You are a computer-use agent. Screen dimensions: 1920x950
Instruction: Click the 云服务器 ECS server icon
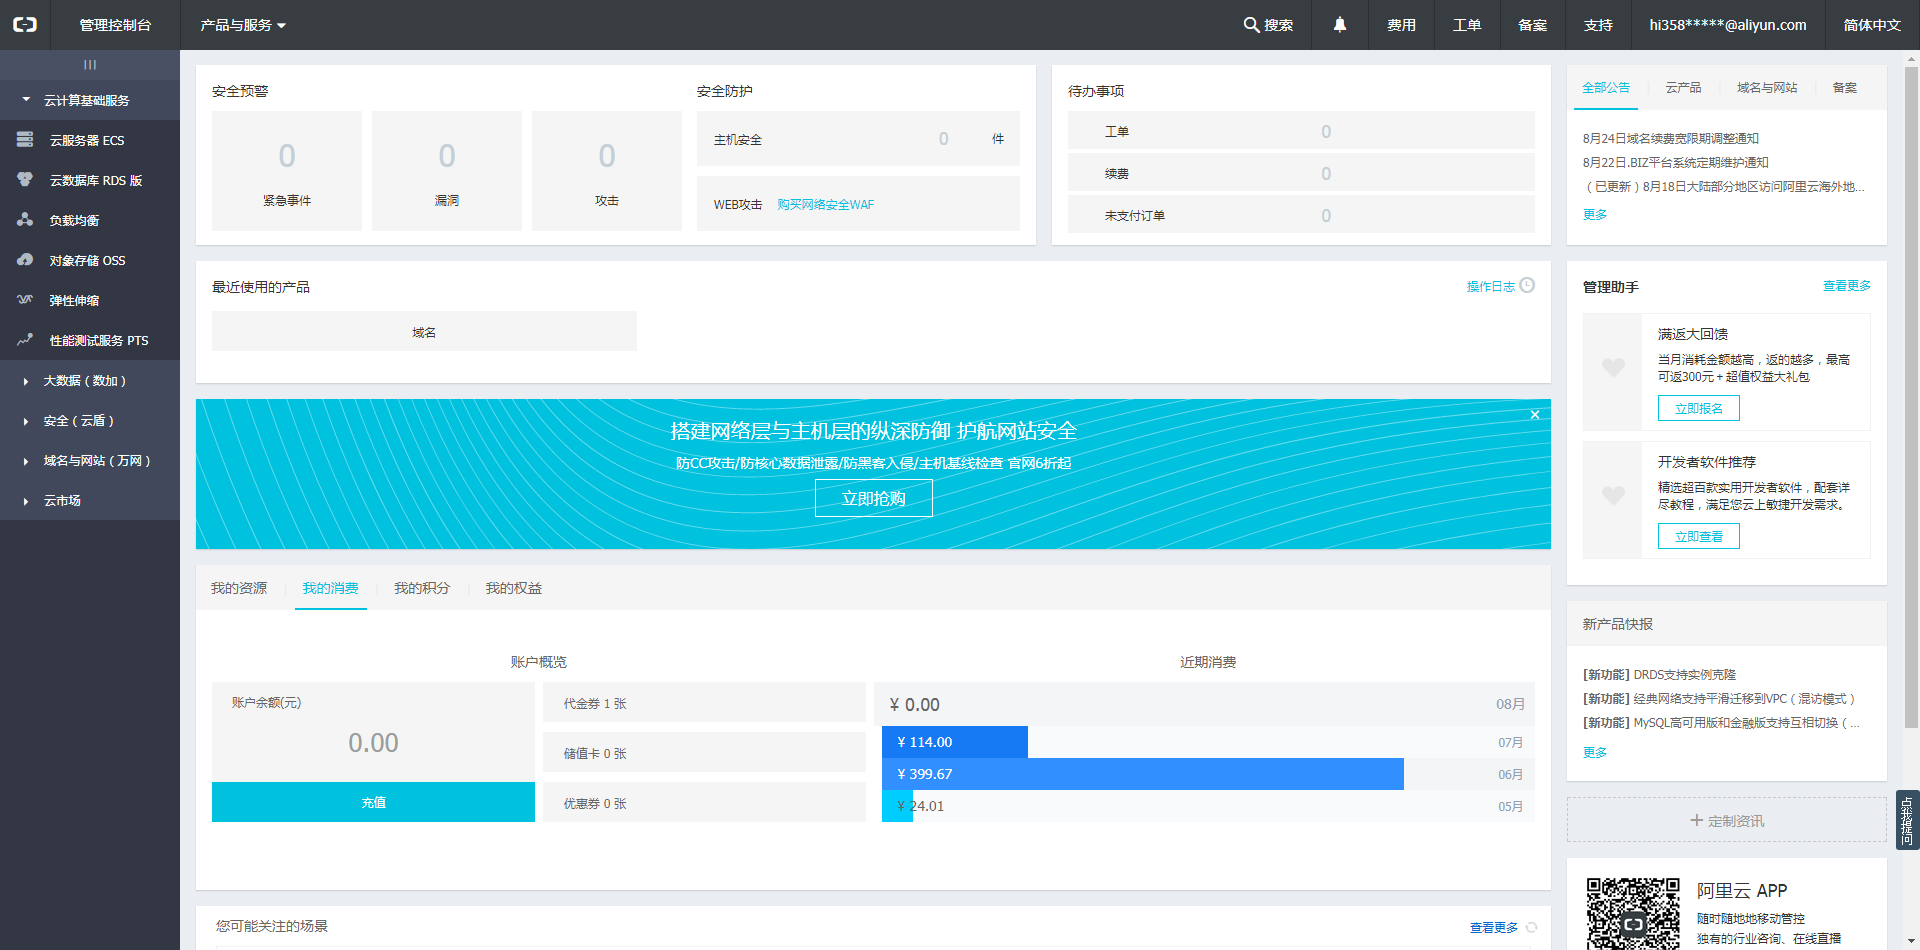click(25, 140)
